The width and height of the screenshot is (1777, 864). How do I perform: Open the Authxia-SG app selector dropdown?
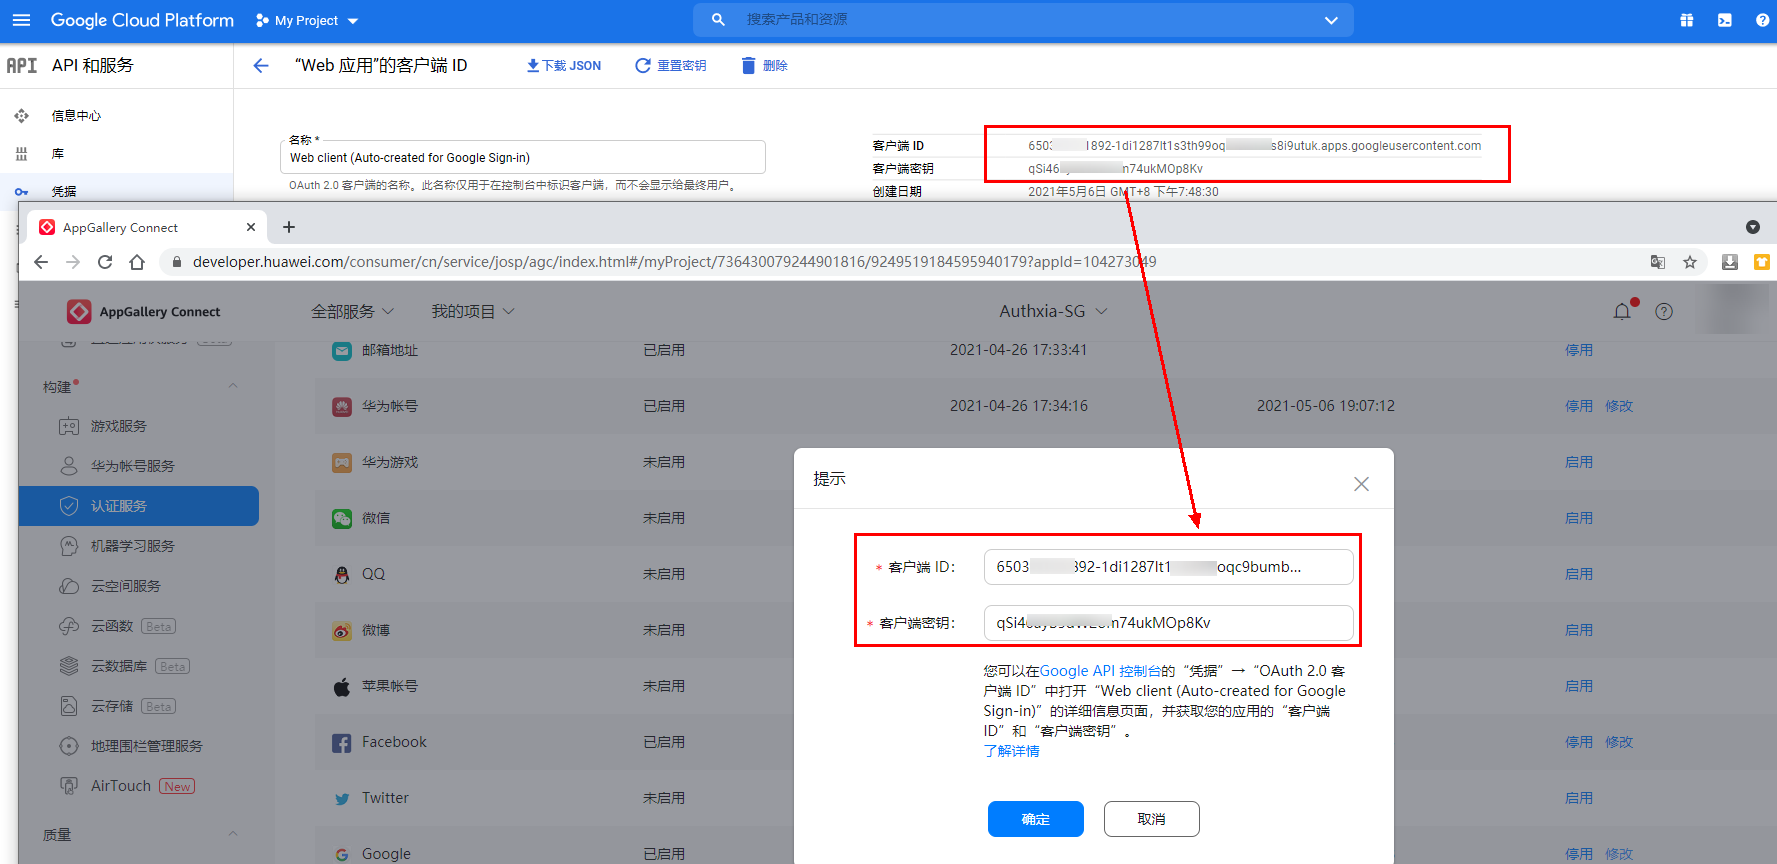coord(1053,312)
